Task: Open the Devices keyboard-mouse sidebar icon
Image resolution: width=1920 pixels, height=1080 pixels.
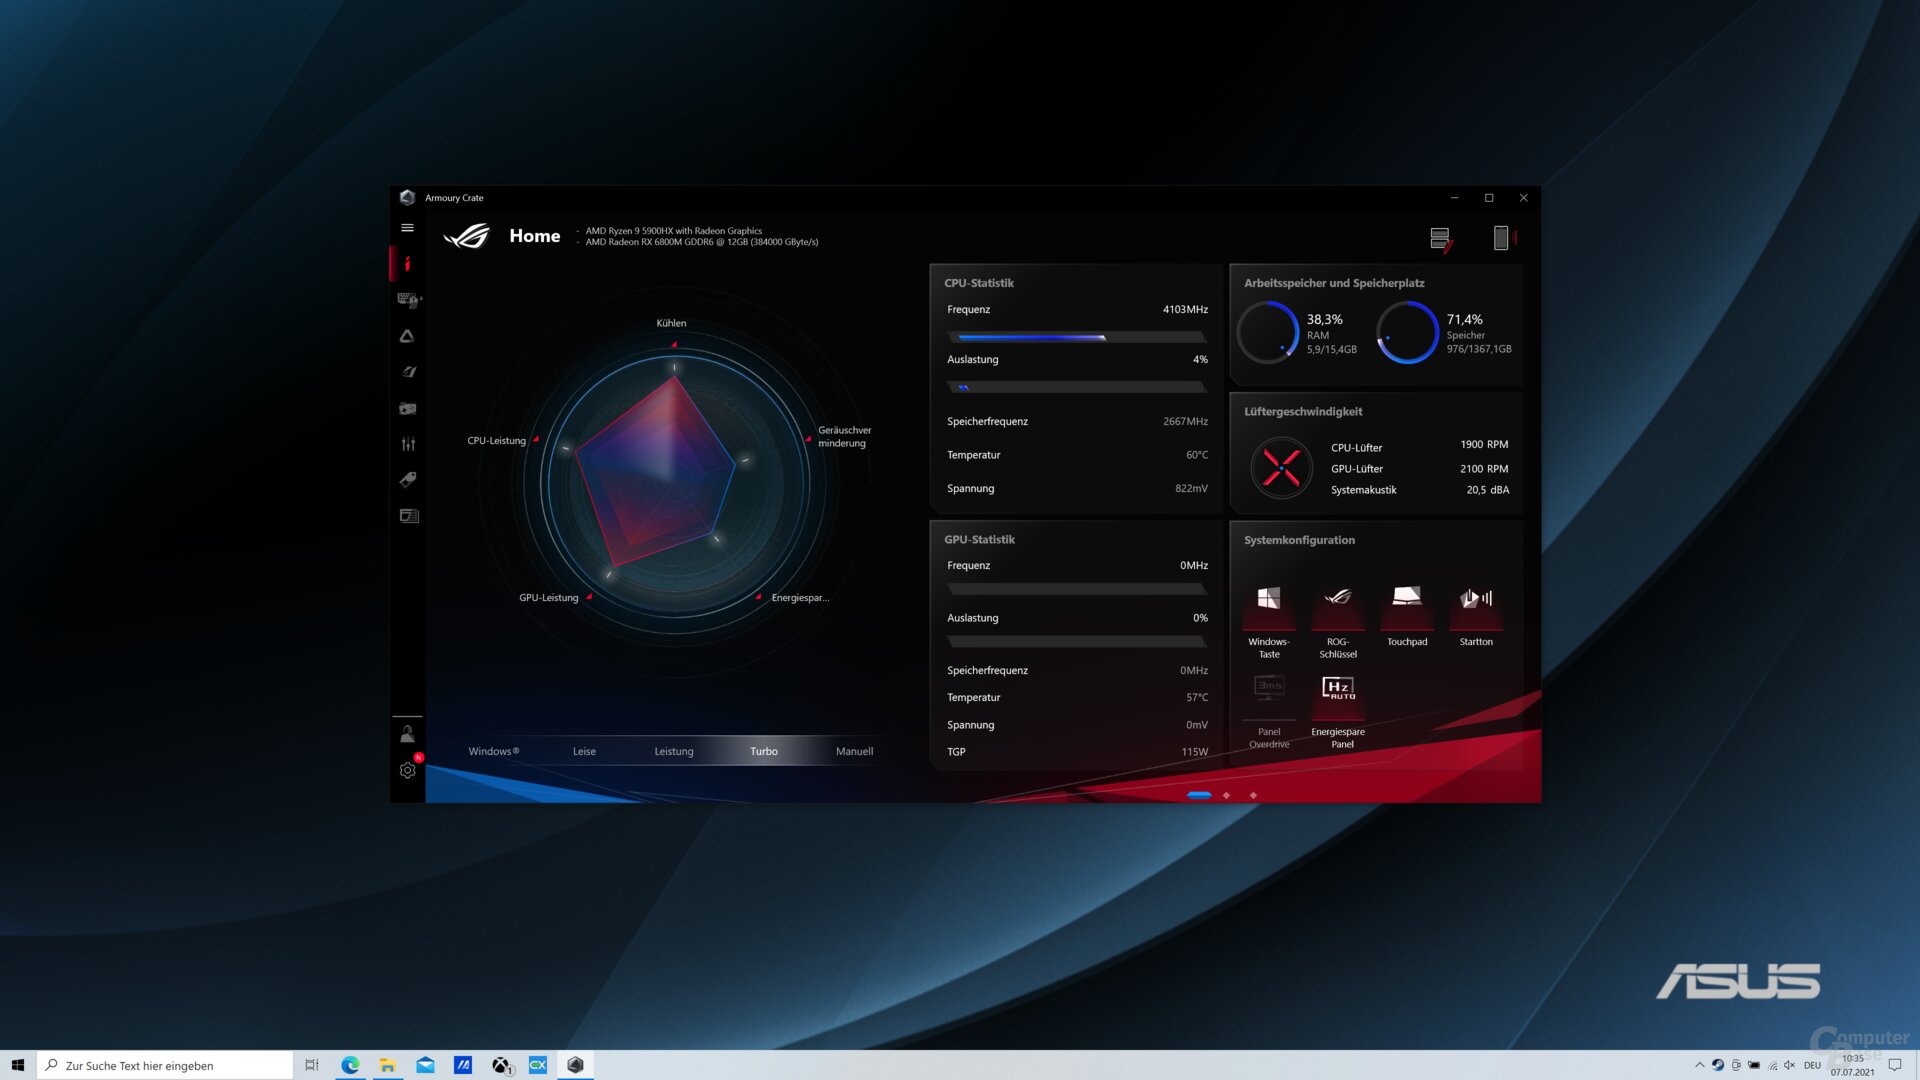Action: tap(408, 300)
